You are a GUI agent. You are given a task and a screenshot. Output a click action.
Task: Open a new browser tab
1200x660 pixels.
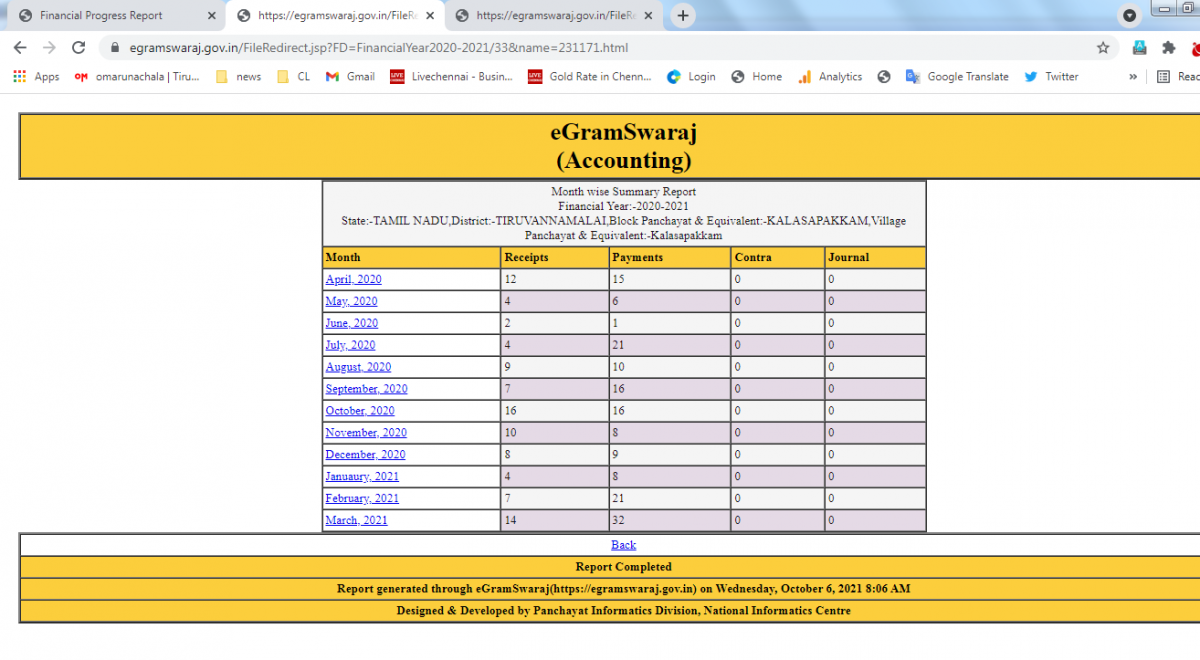pyautogui.click(x=683, y=16)
